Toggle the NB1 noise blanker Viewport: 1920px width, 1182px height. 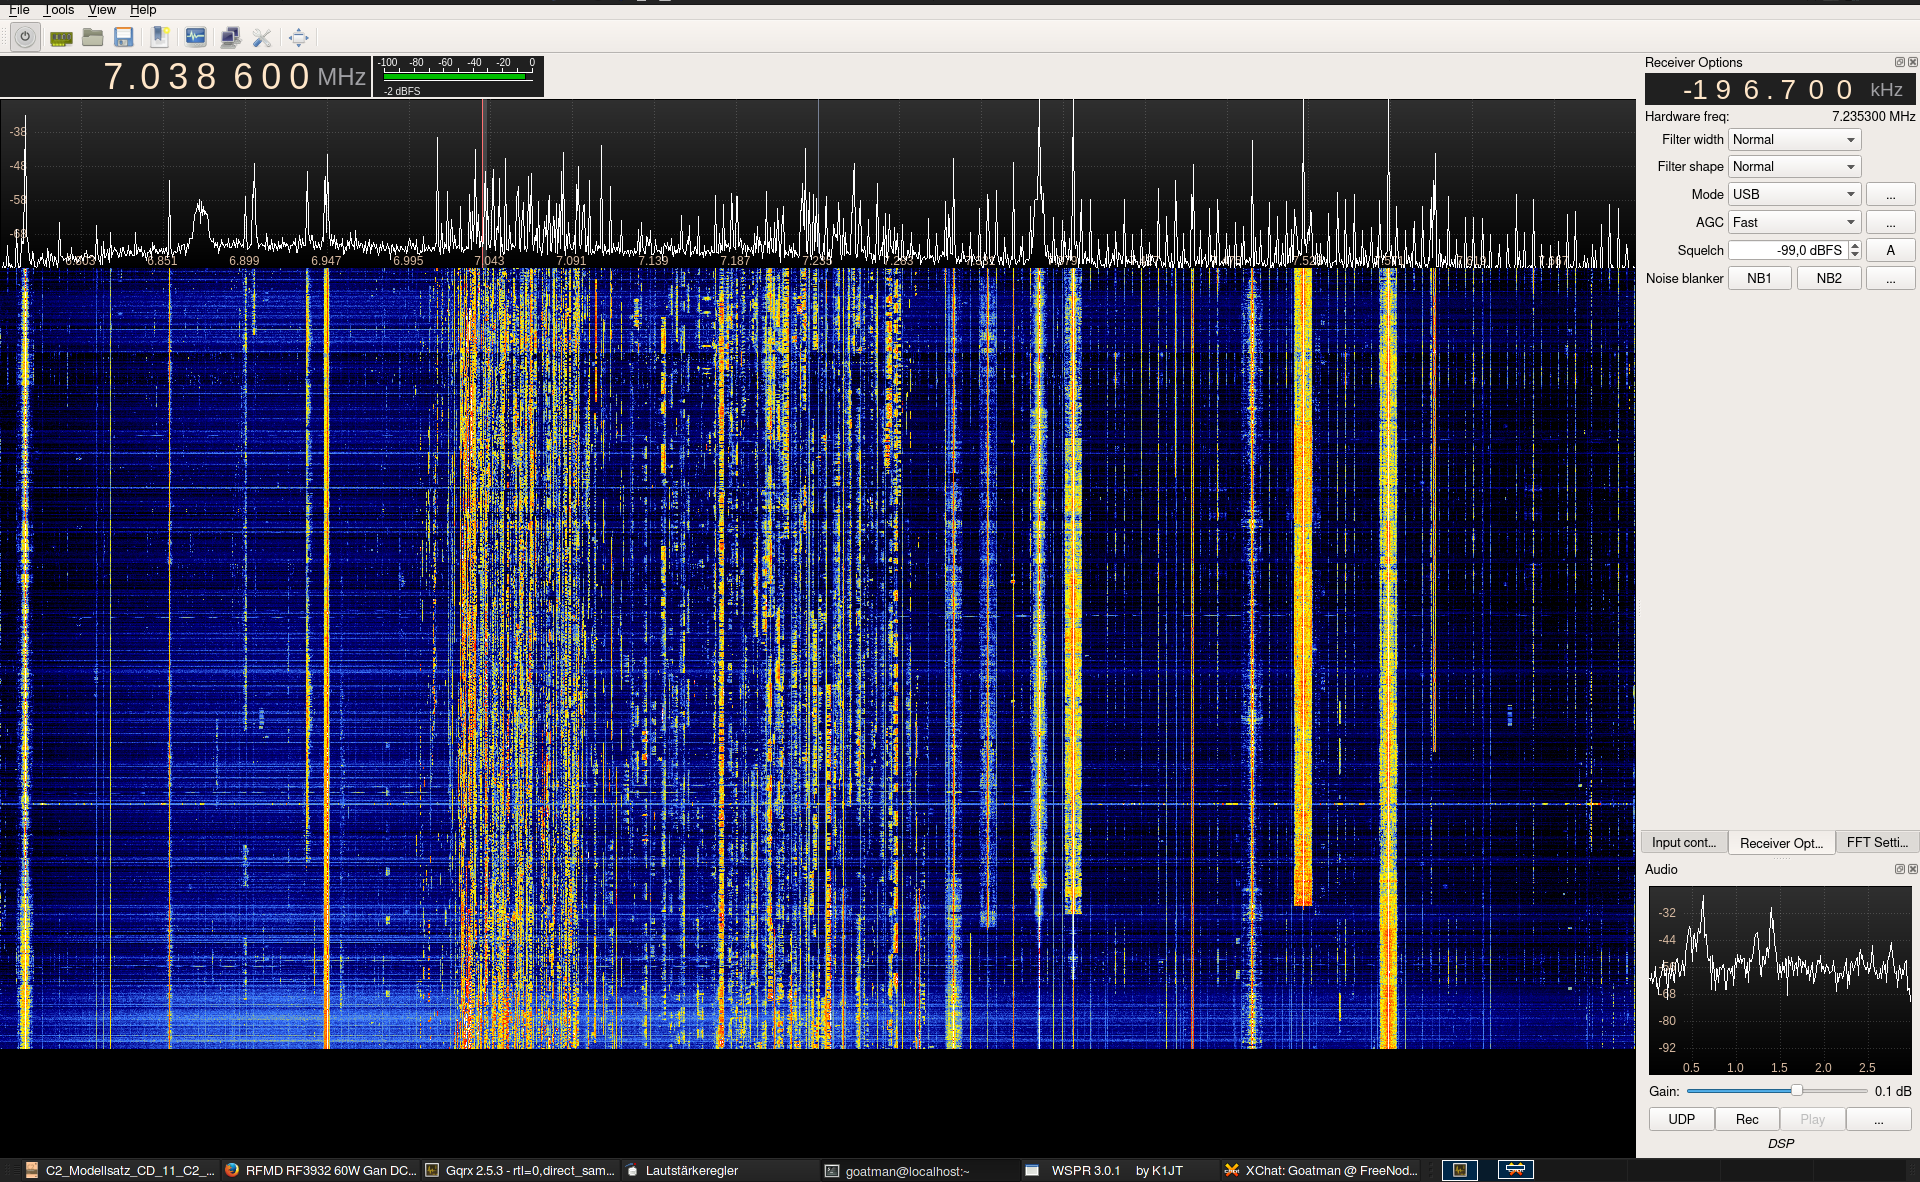(x=1759, y=278)
